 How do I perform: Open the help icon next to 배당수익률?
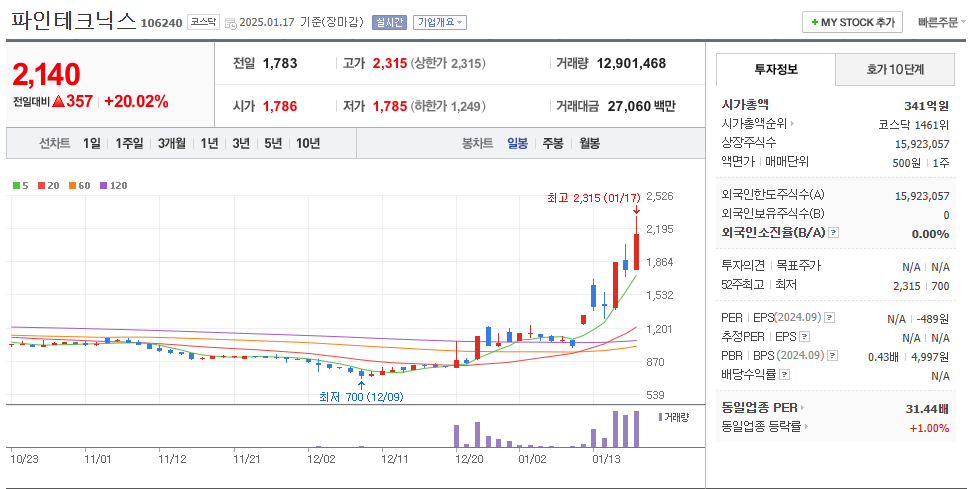coord(784,375)
